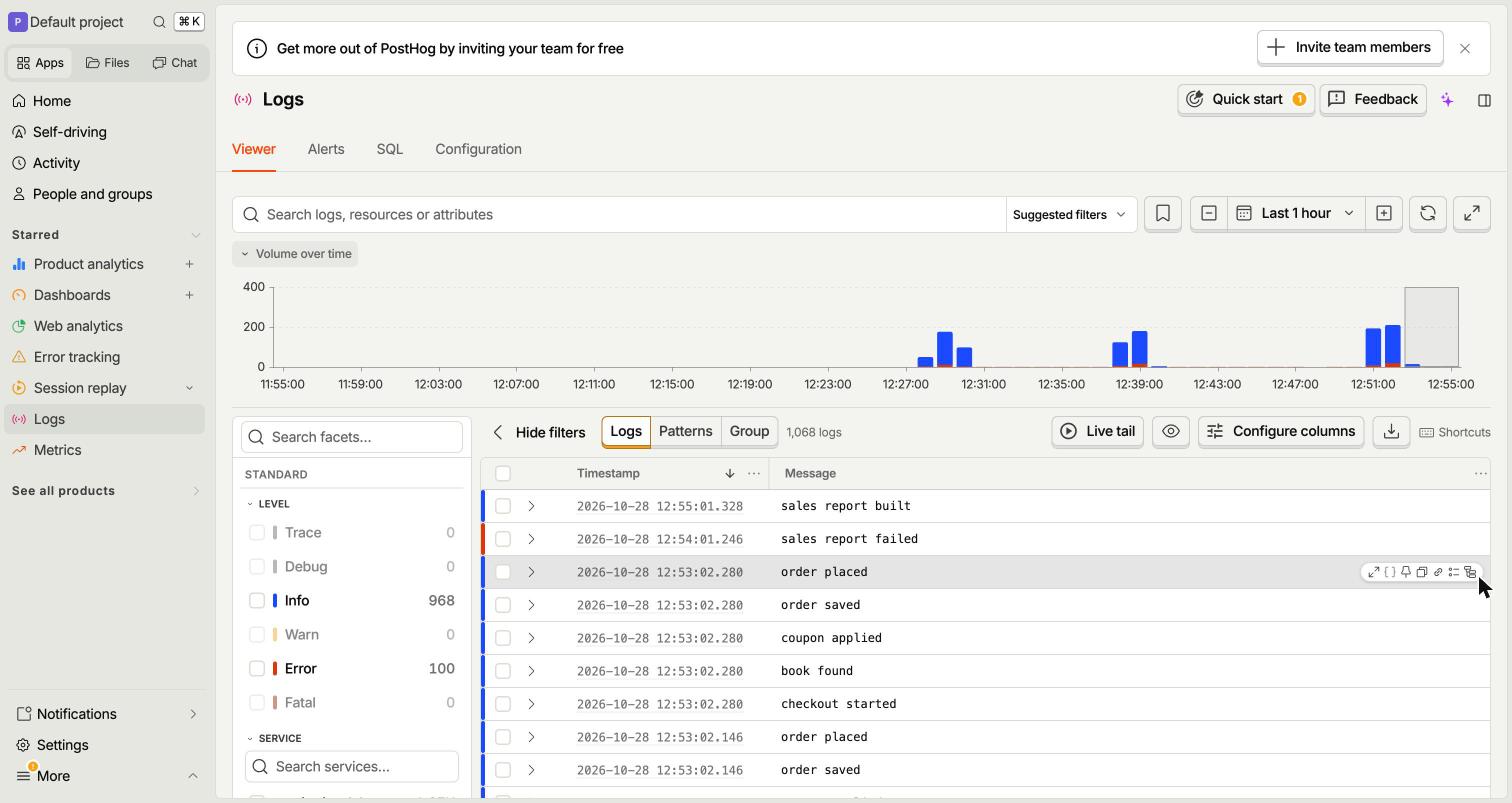This screenshot has height=803, width=1512.
Task: Select the coupon applied log checkbox
Action: [503, 638]
